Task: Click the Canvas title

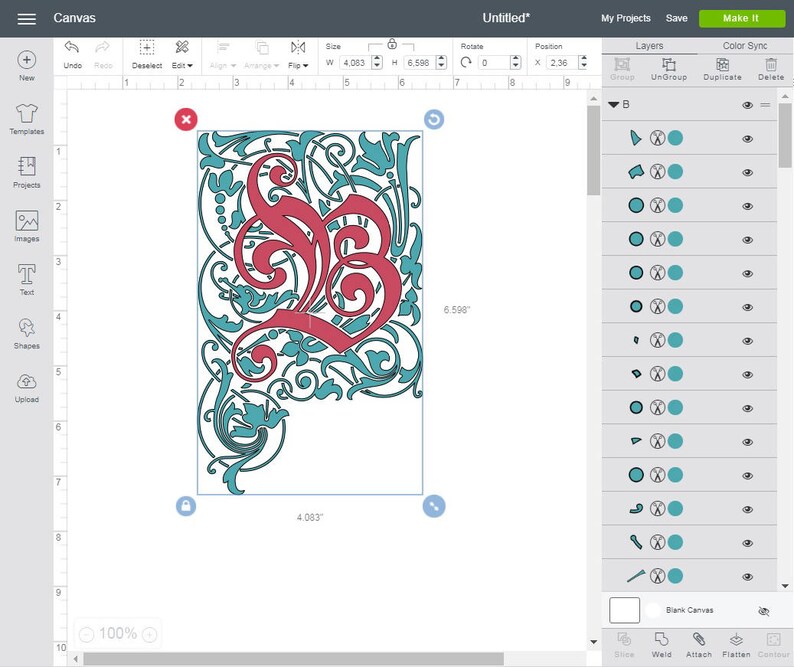Action: point(74,18)
